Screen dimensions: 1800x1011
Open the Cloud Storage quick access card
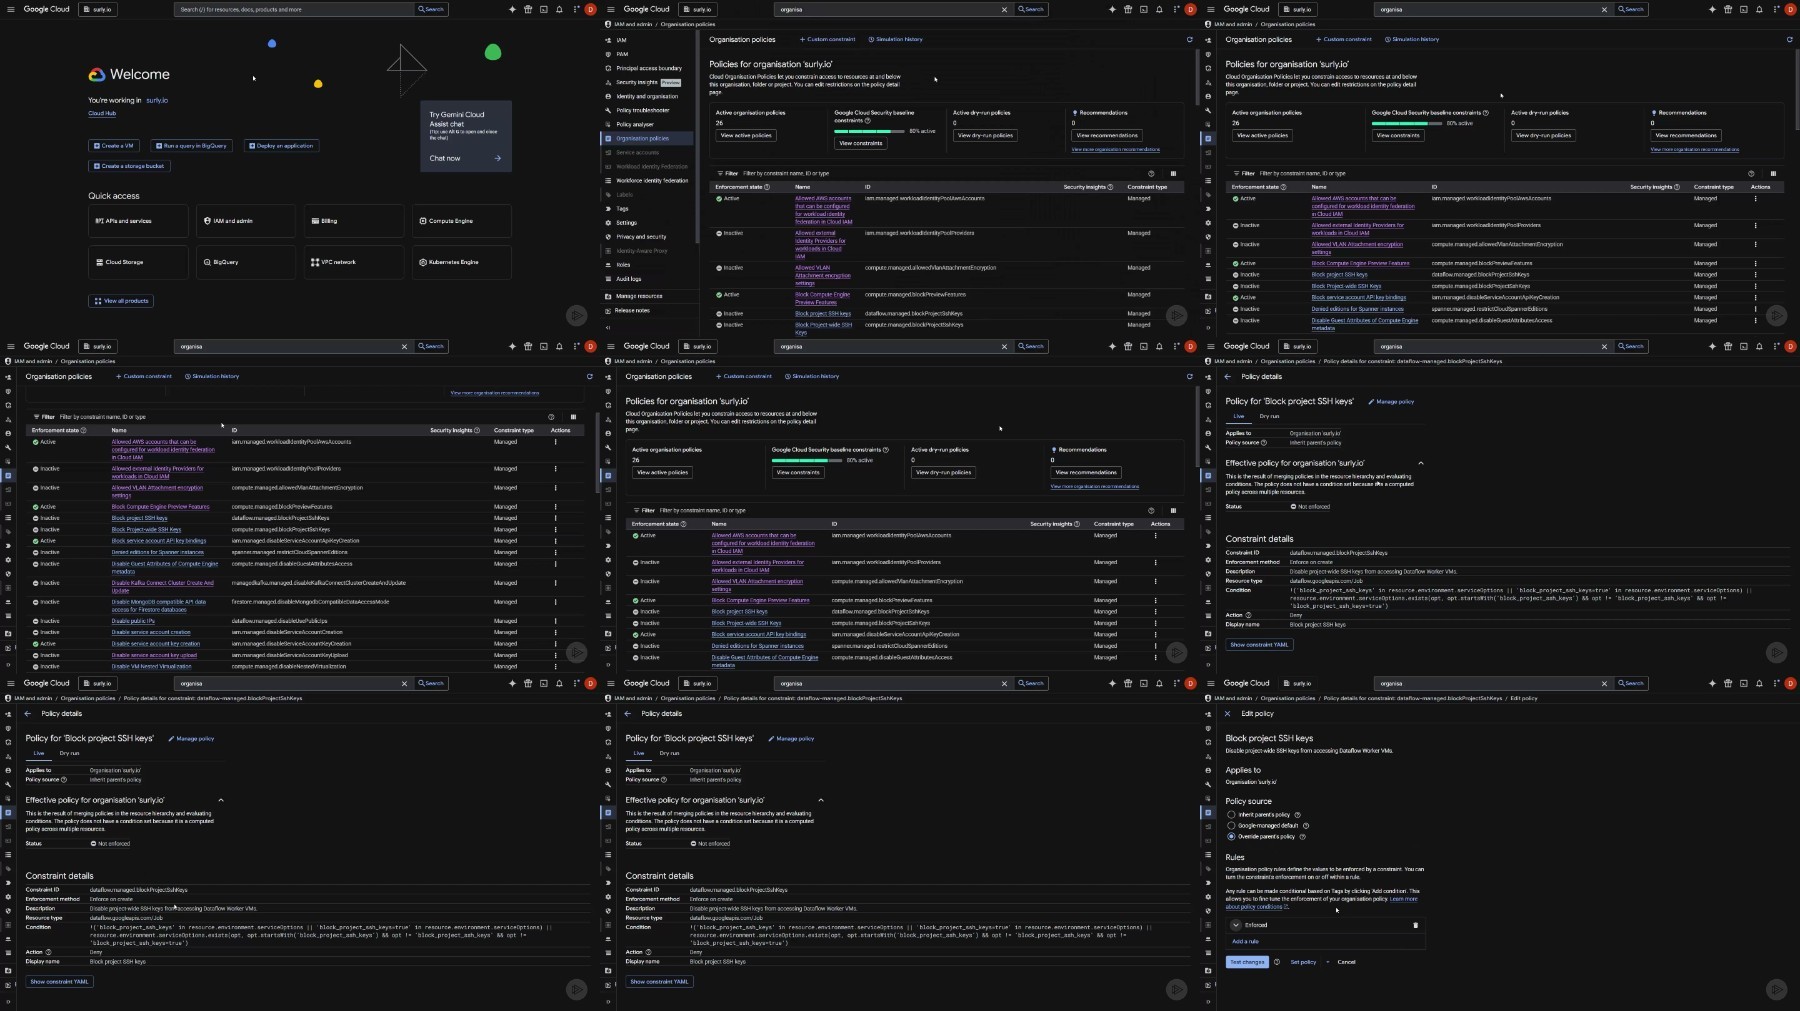(x=138, y=262)
